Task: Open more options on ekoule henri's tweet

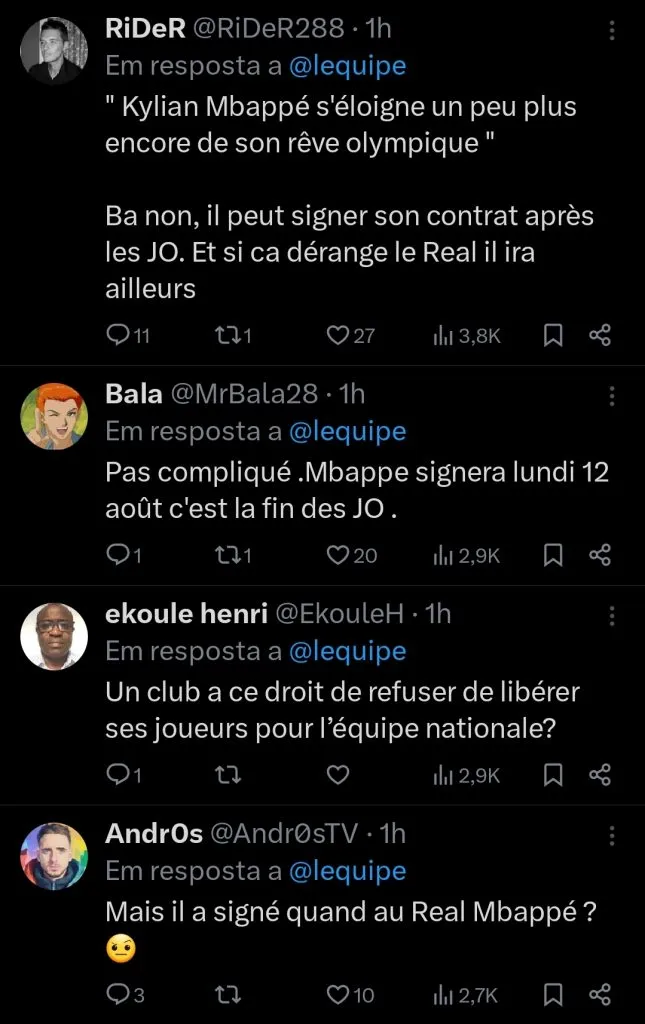Action: tap(611, 616)
